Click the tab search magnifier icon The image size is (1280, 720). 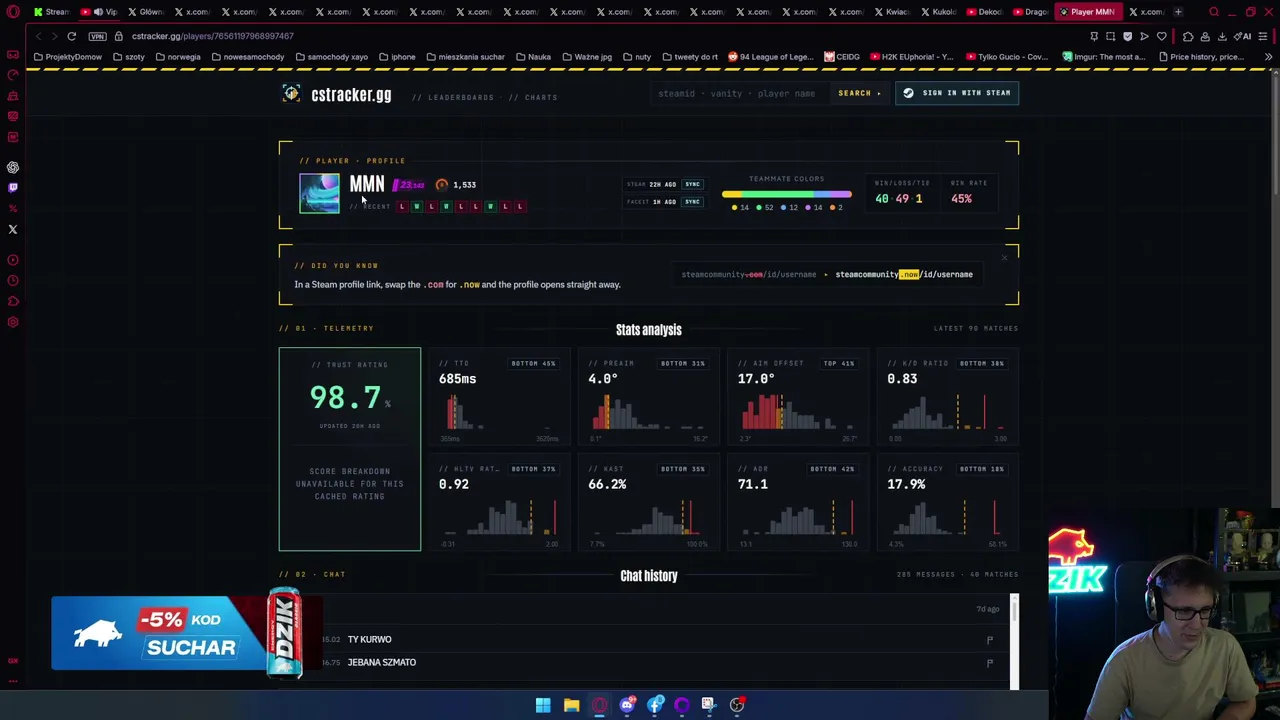point(1214,12)
